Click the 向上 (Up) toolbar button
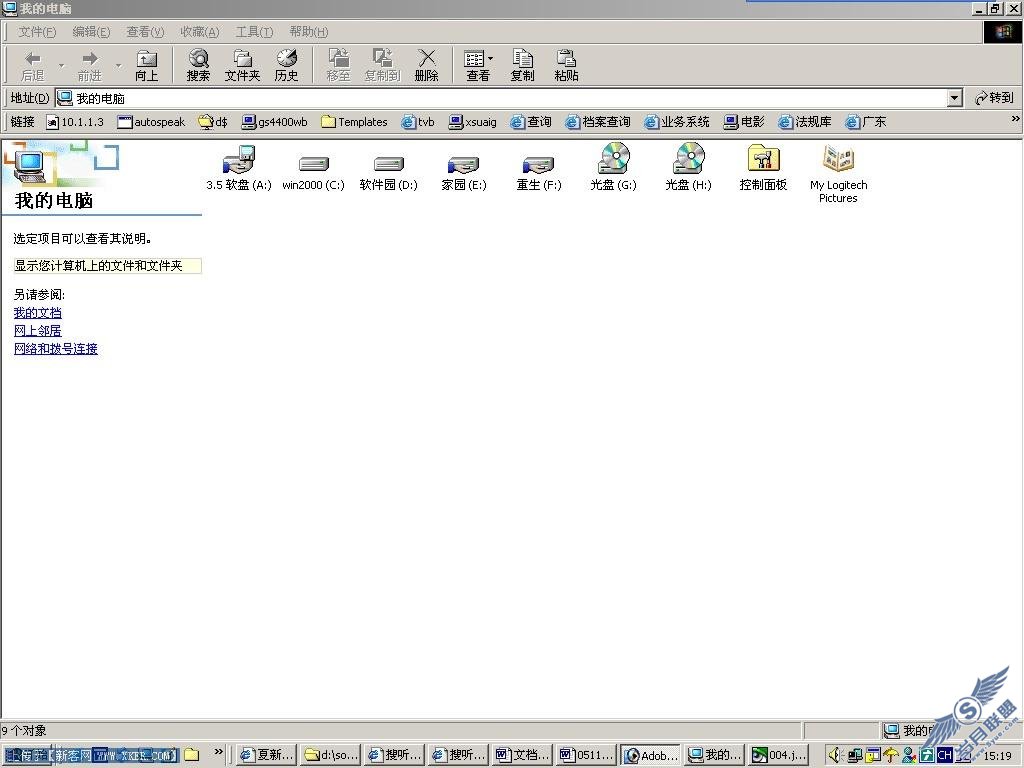 click(x=146, y=65)
